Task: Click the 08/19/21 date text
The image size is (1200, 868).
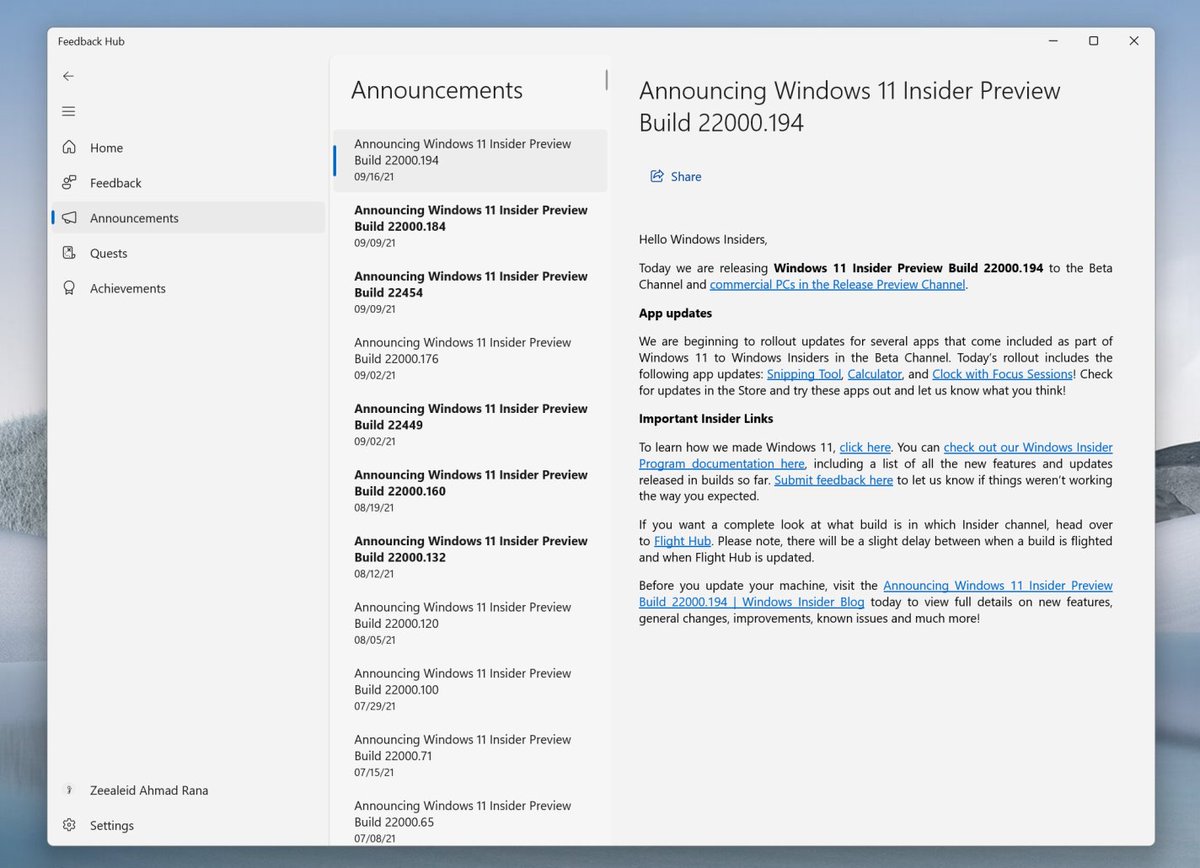Action: click(375, 507)
